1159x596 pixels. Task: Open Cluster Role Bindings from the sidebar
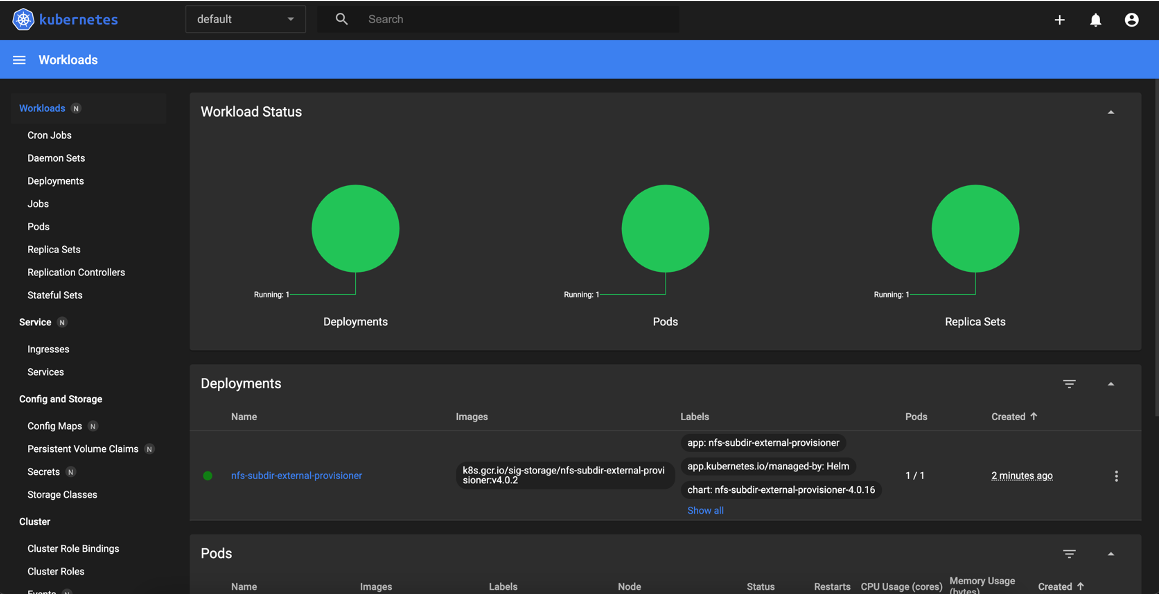click(70, 548)
